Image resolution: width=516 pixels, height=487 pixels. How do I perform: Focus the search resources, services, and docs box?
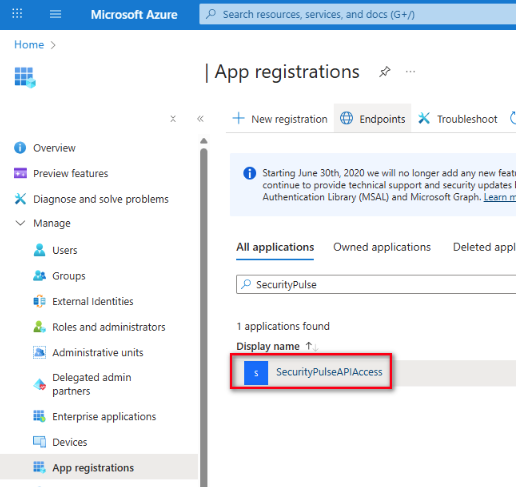pos(357,14)
